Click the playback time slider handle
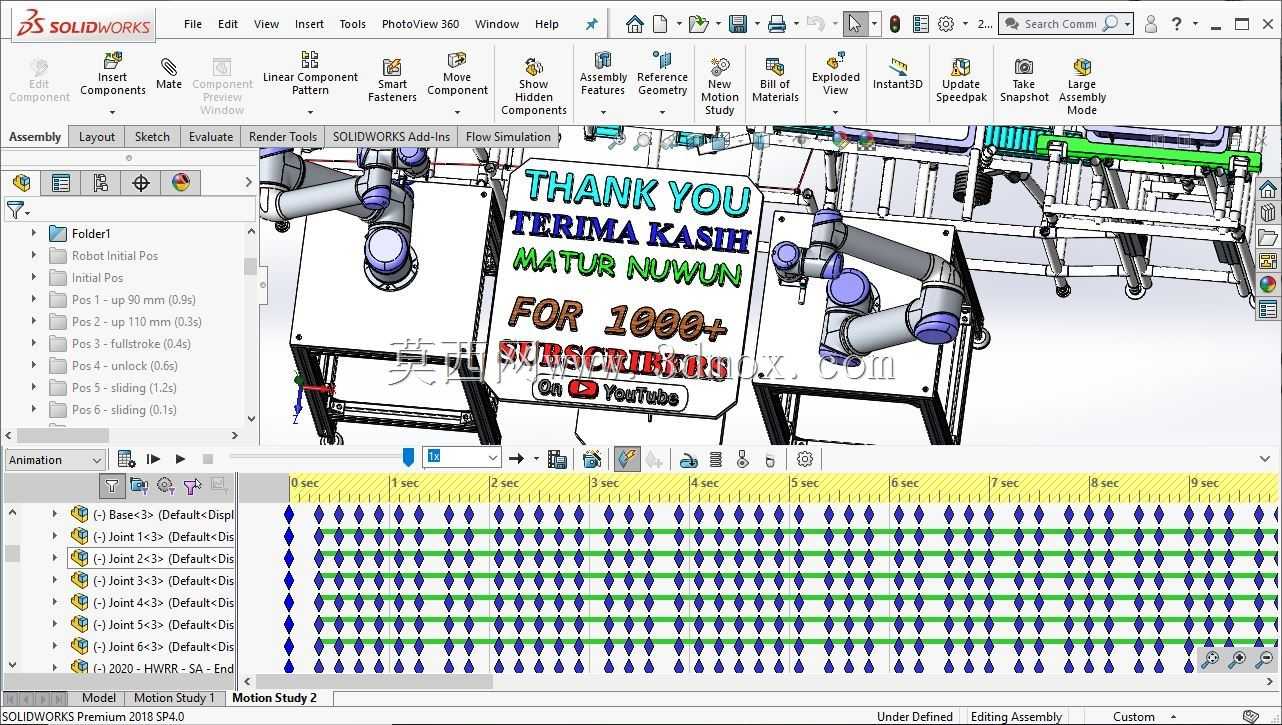 [x=408, y=457]
